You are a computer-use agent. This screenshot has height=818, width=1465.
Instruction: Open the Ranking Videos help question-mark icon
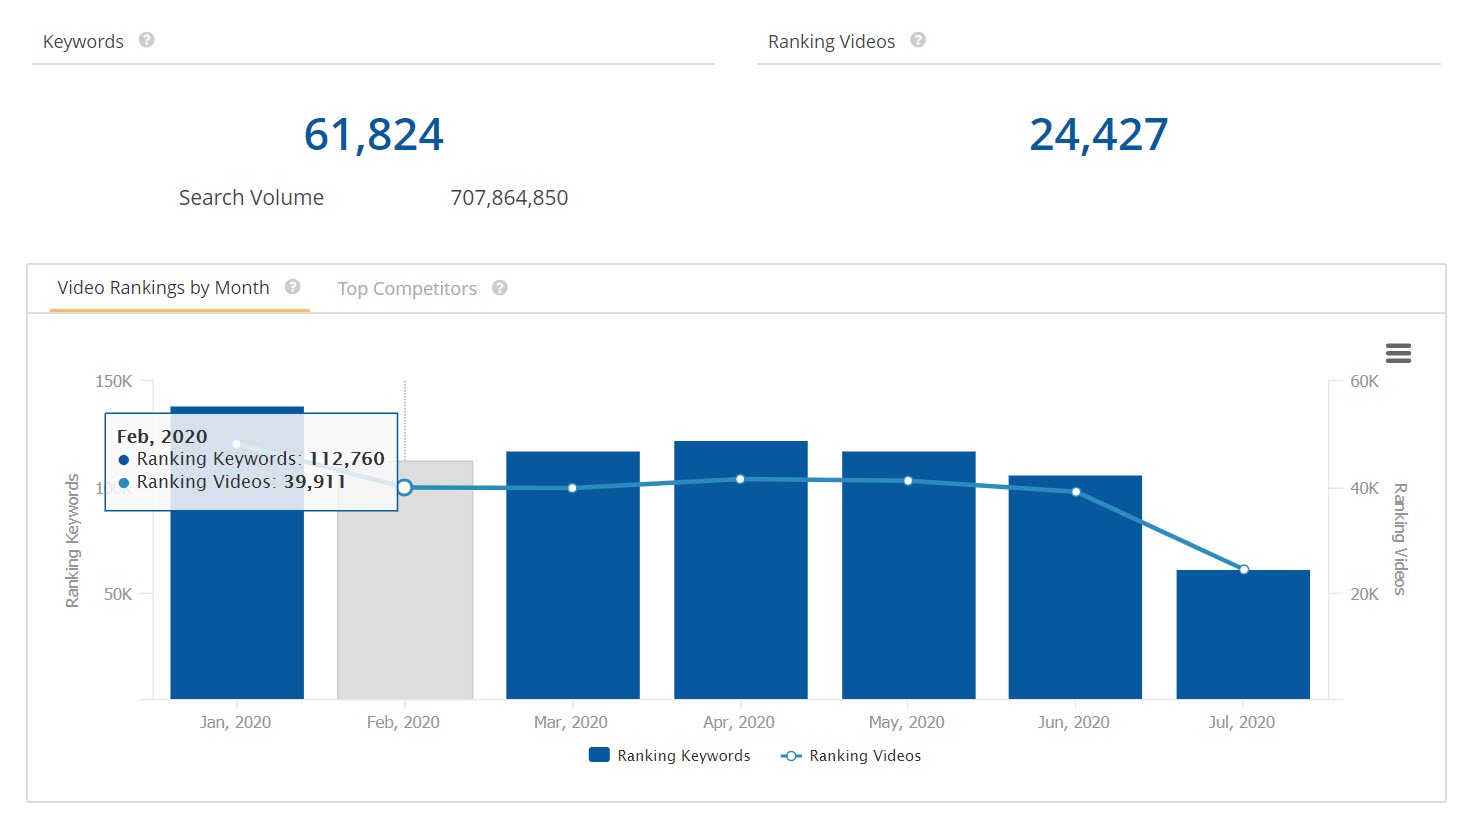918,40
